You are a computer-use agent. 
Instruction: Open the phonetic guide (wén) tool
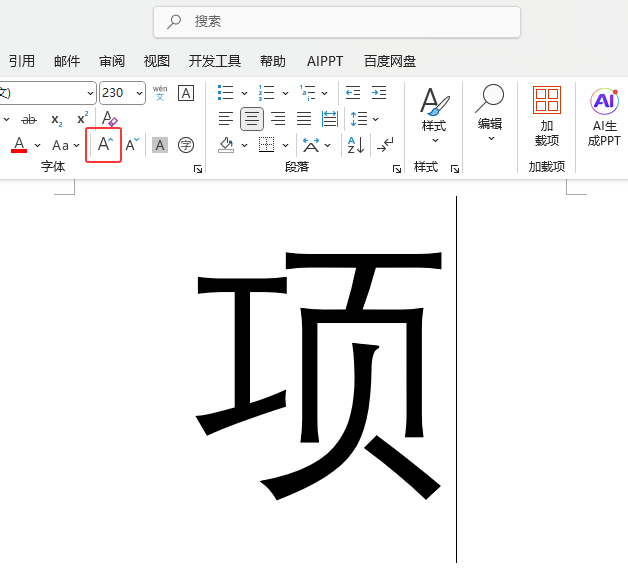160,93
